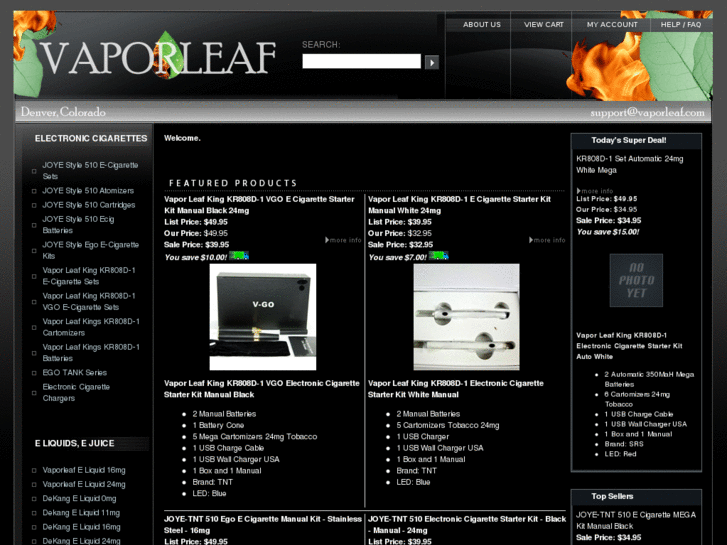
Task: Open JOYE Style 510 Ecig Batteries category
Action: click(78, 224)
